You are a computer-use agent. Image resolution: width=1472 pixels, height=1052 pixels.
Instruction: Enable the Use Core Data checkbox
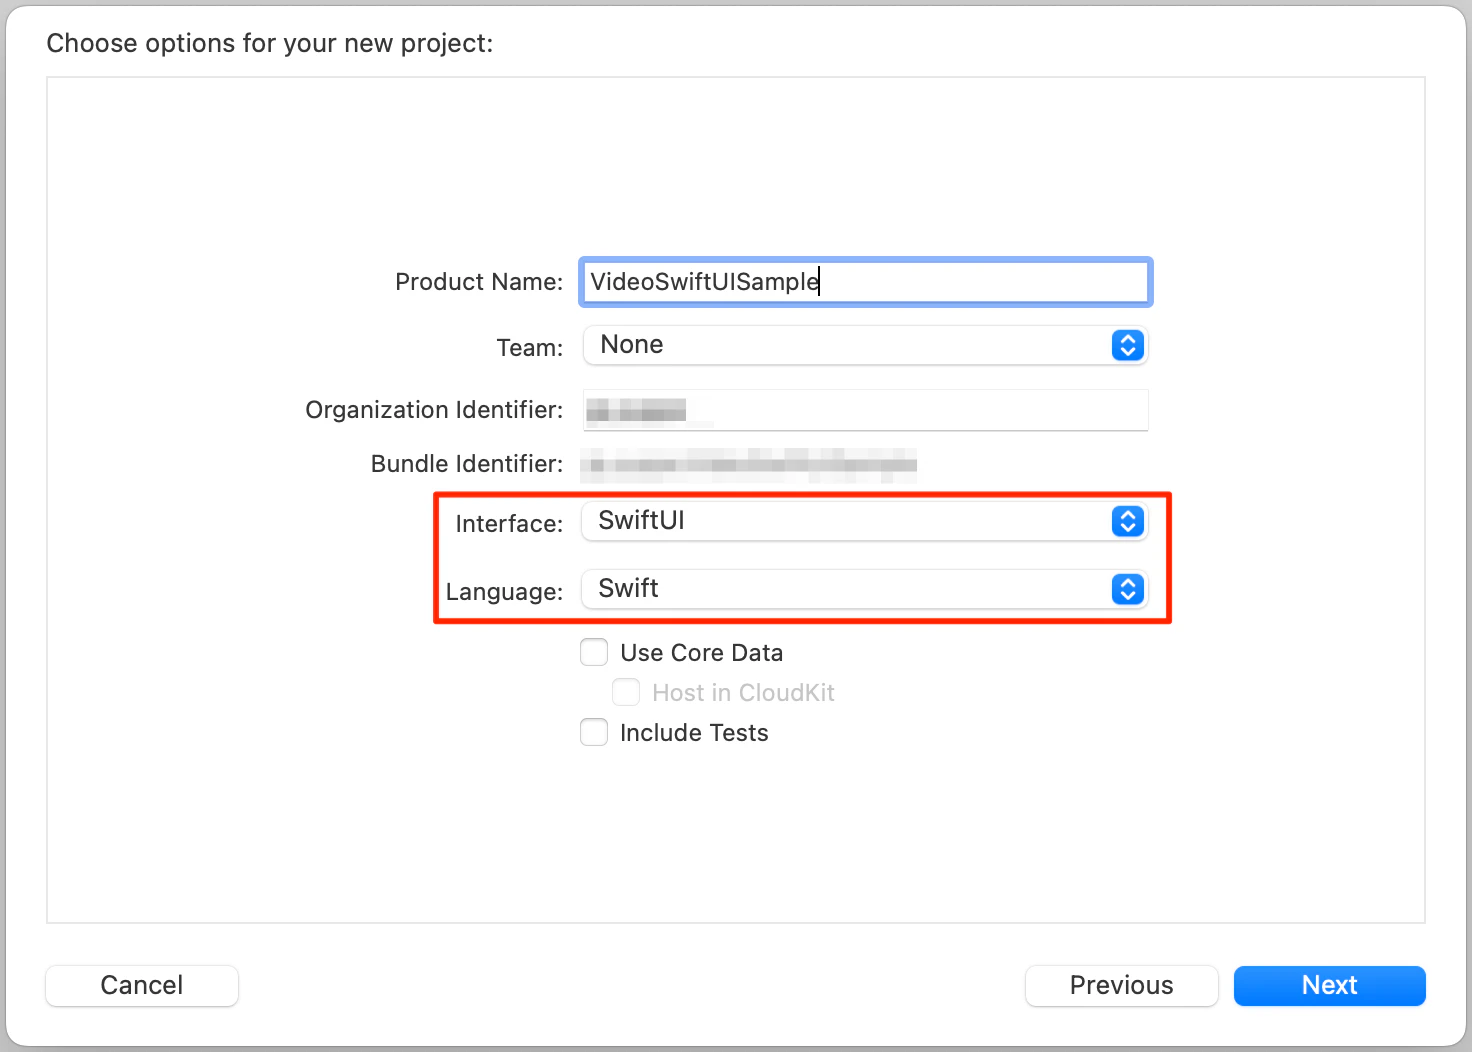click(594, 653)
